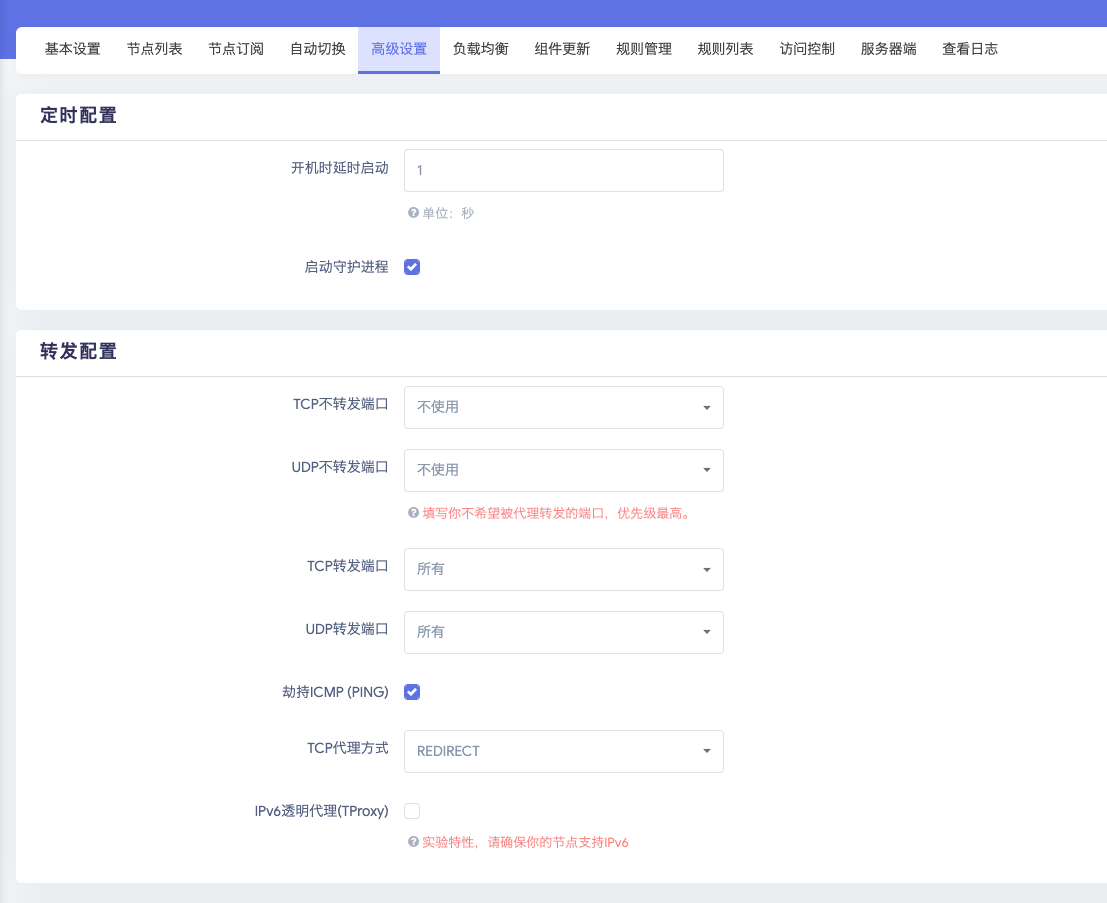Image resolution: width=1107 pixels, height=903 pixels.
Task: Switch to the 节点列表 tab
Action: click(155, 49)
